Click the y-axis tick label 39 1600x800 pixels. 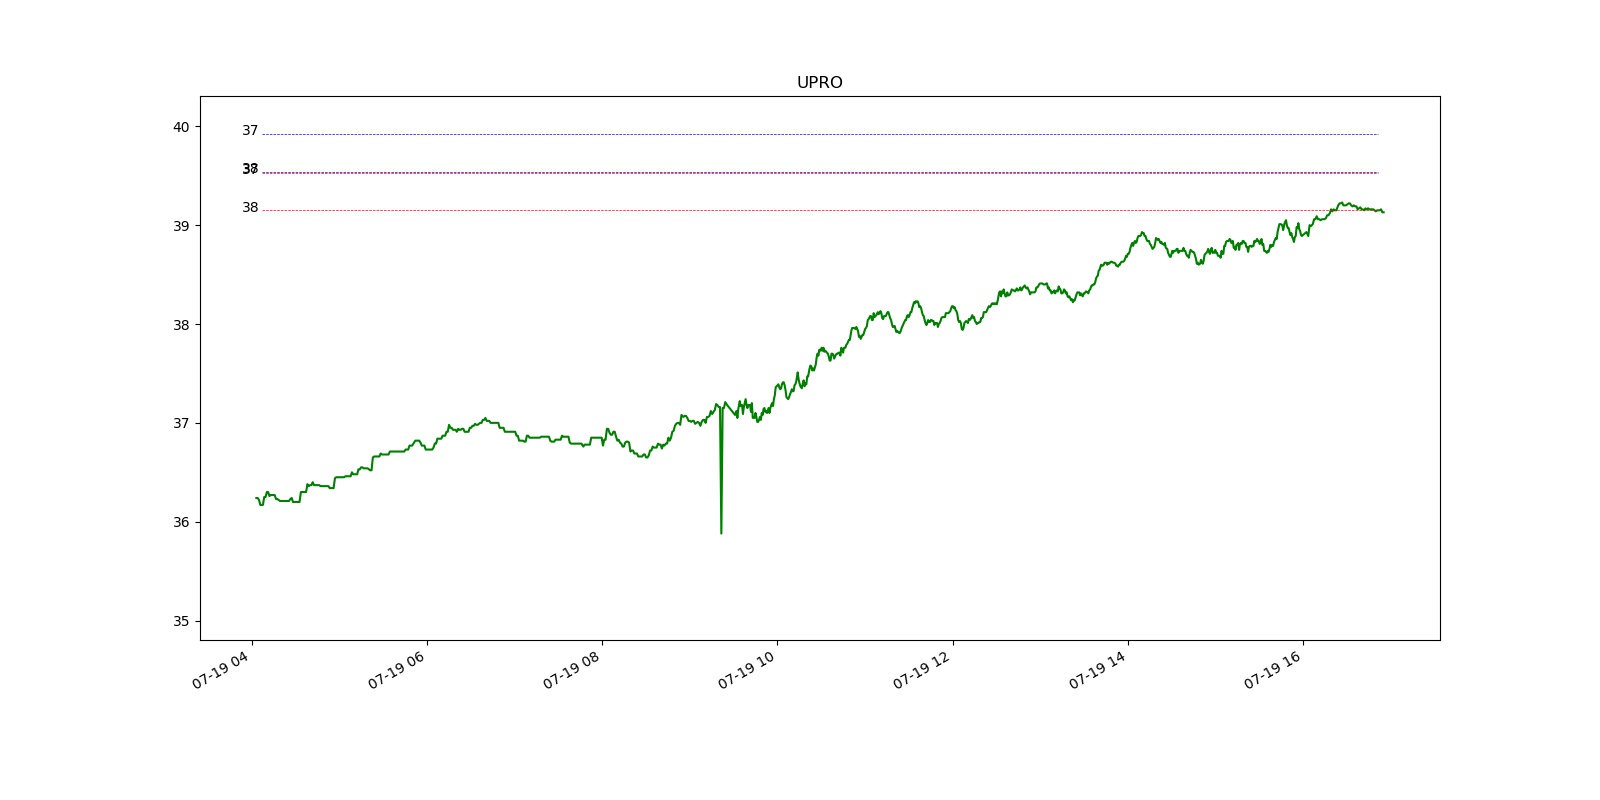click(181, 226)
